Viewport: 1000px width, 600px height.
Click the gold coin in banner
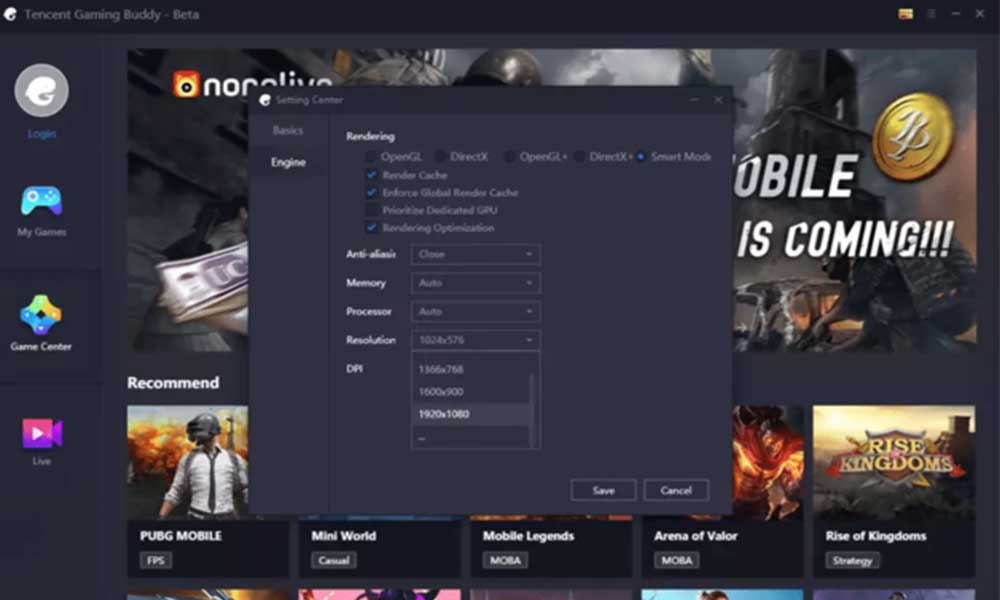pos(913,135)
